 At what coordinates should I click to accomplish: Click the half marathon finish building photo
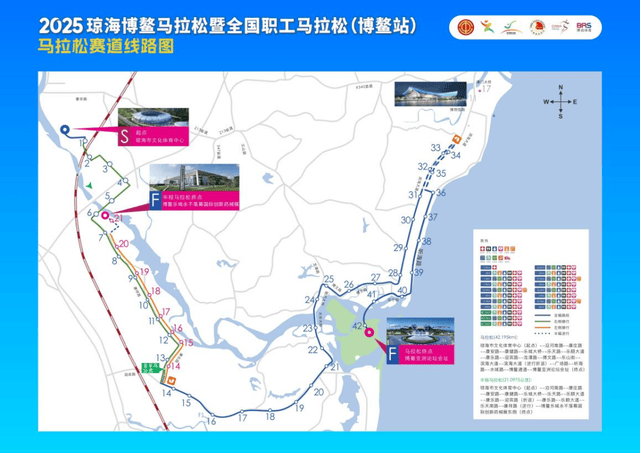click(x=194, y=178)
